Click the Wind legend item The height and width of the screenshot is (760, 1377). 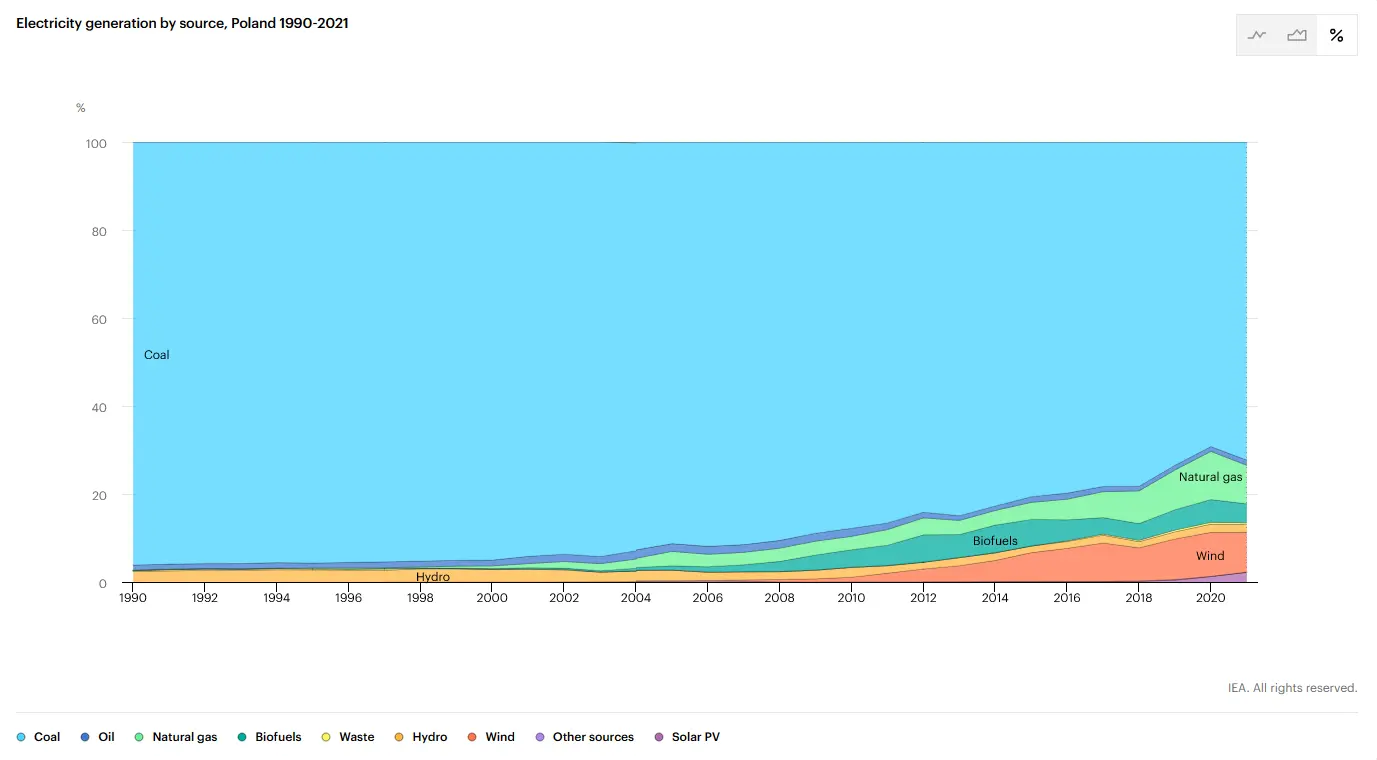[x=492, y=737]
